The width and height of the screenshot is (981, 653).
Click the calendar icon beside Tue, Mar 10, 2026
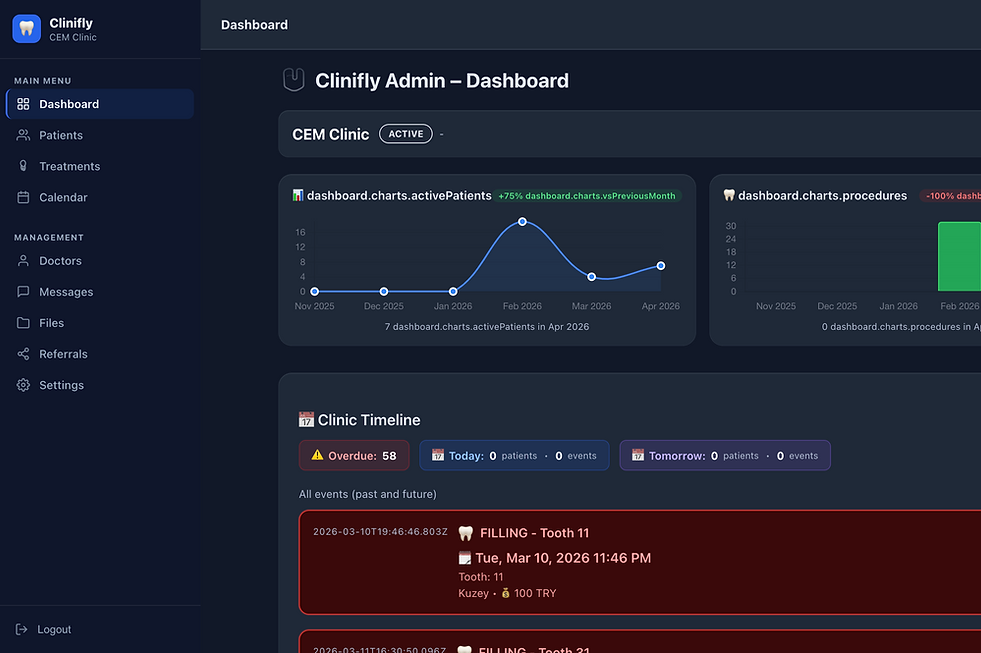coord(464,558)
